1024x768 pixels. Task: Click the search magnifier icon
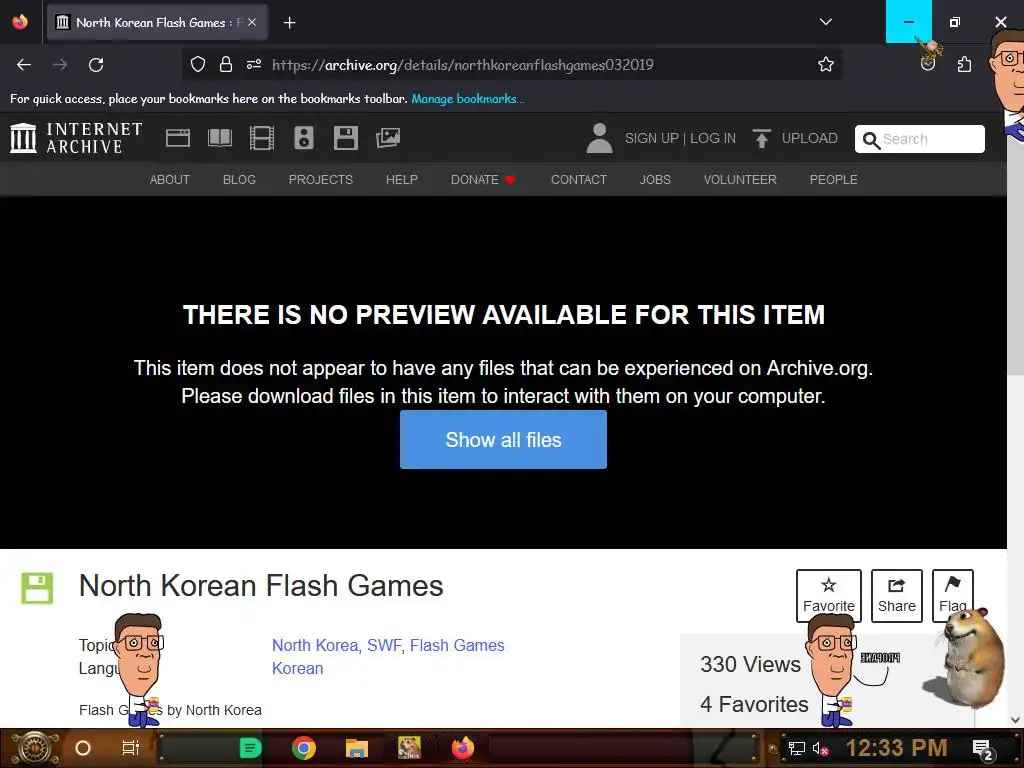point(871,140)
